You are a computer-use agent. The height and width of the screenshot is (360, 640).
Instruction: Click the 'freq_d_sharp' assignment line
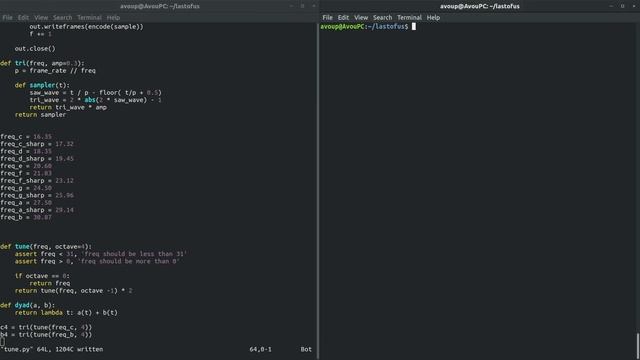[x=37, y=159]
